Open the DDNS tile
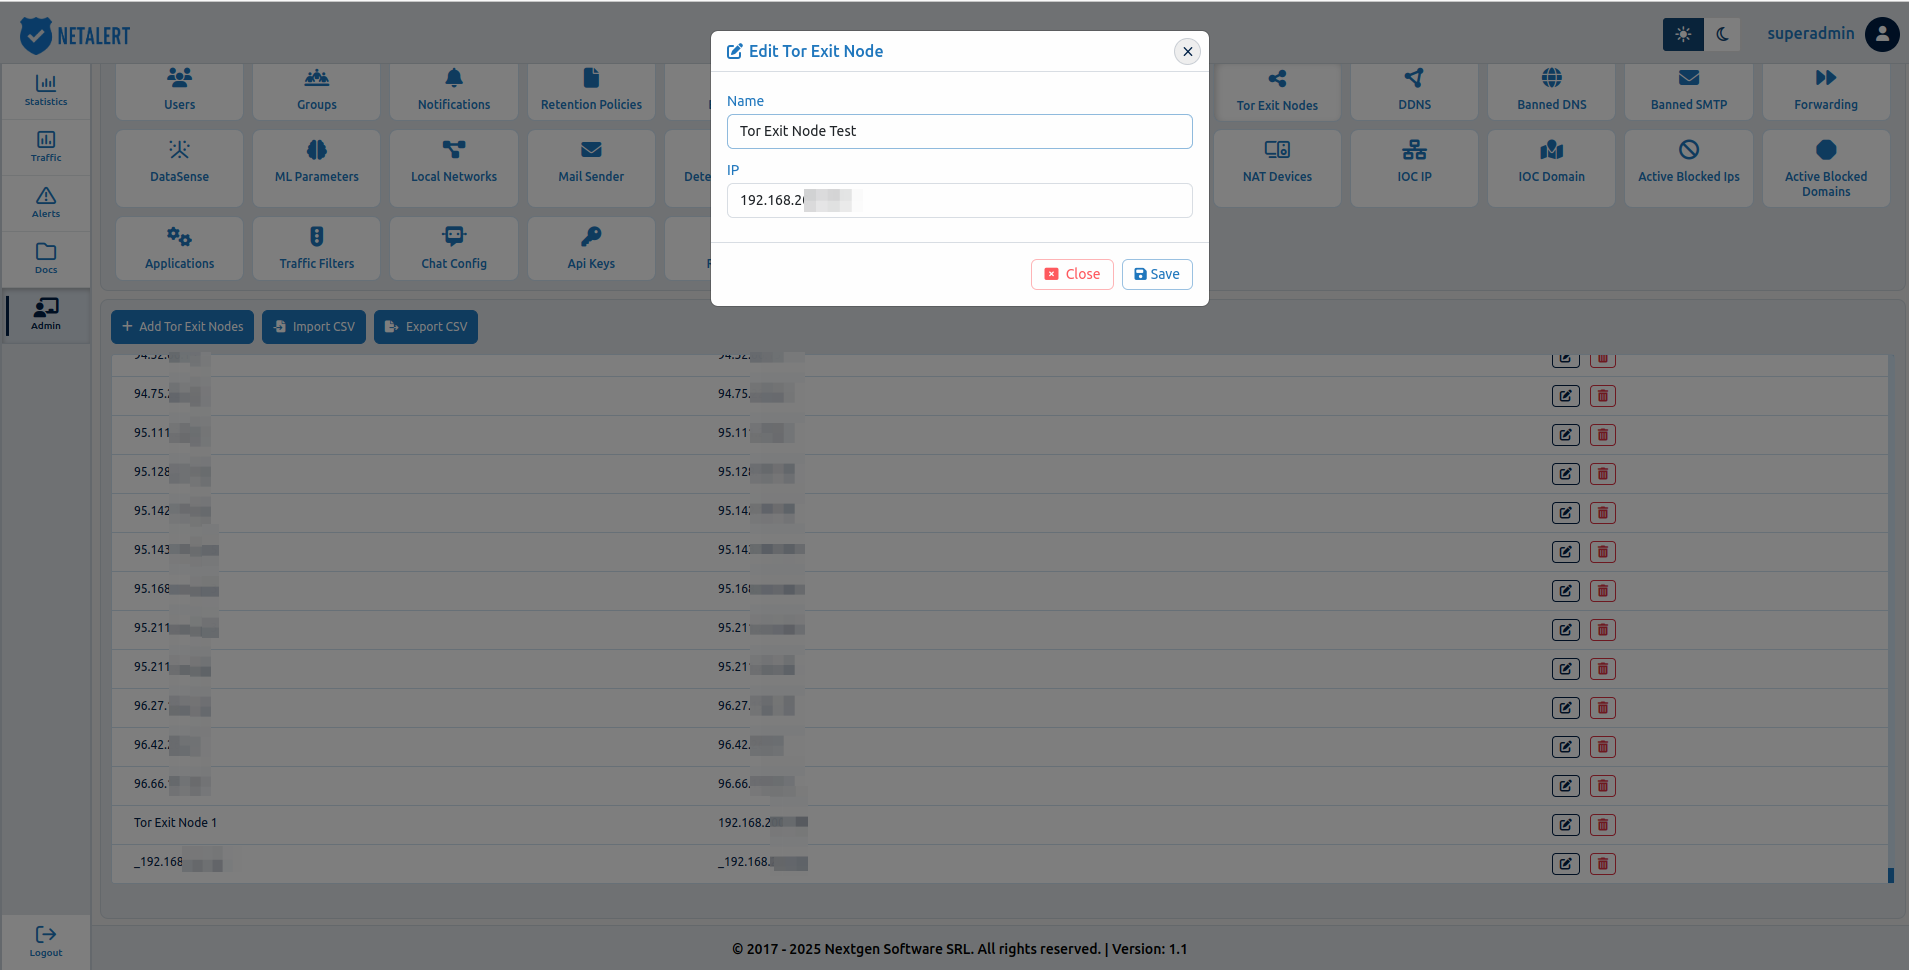The height and width of the screenshot is (970, 1909). 1414,90
